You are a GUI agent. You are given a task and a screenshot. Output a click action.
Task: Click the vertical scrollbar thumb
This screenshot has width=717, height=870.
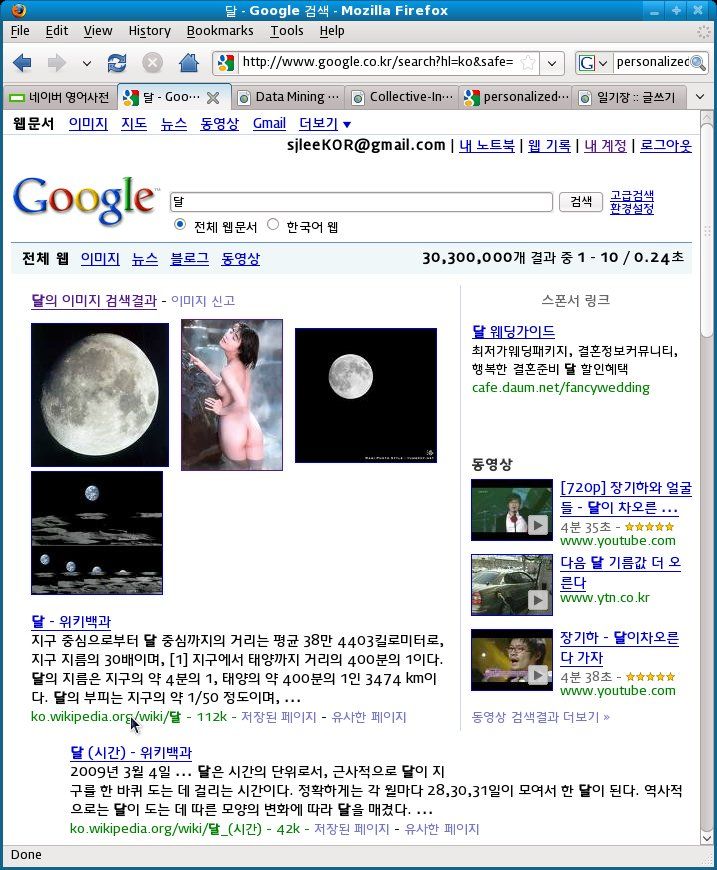click(706, 230)
